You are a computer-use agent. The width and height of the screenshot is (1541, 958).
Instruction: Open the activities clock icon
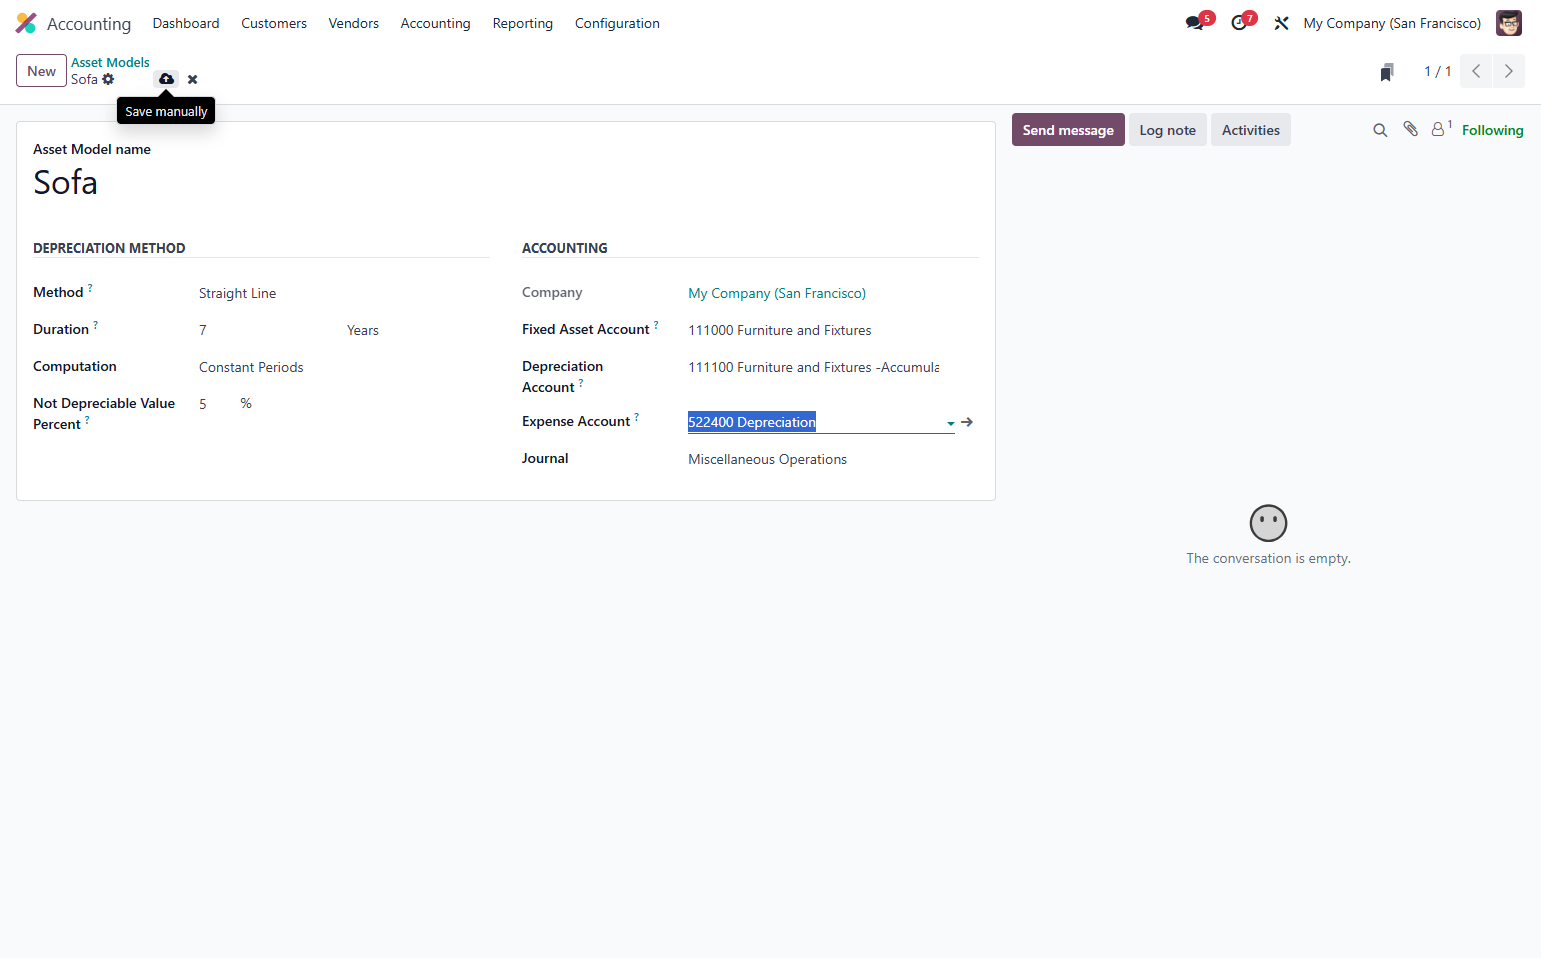(x=1239, y=23)
